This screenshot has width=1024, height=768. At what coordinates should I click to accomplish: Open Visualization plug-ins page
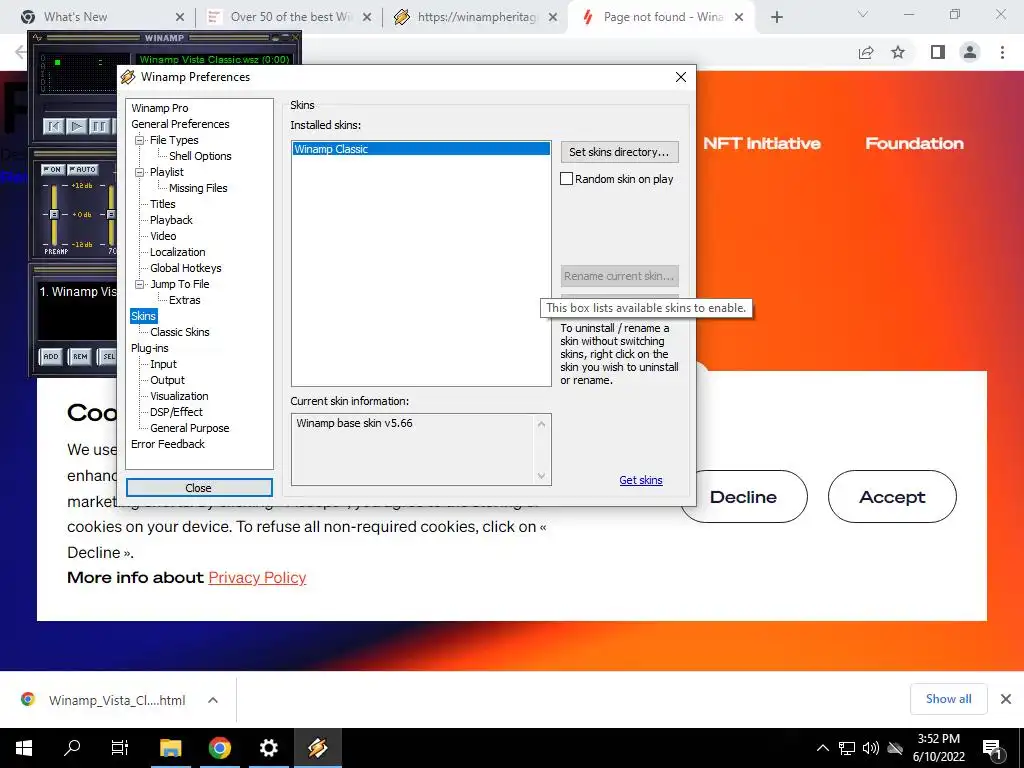(179, 396)
